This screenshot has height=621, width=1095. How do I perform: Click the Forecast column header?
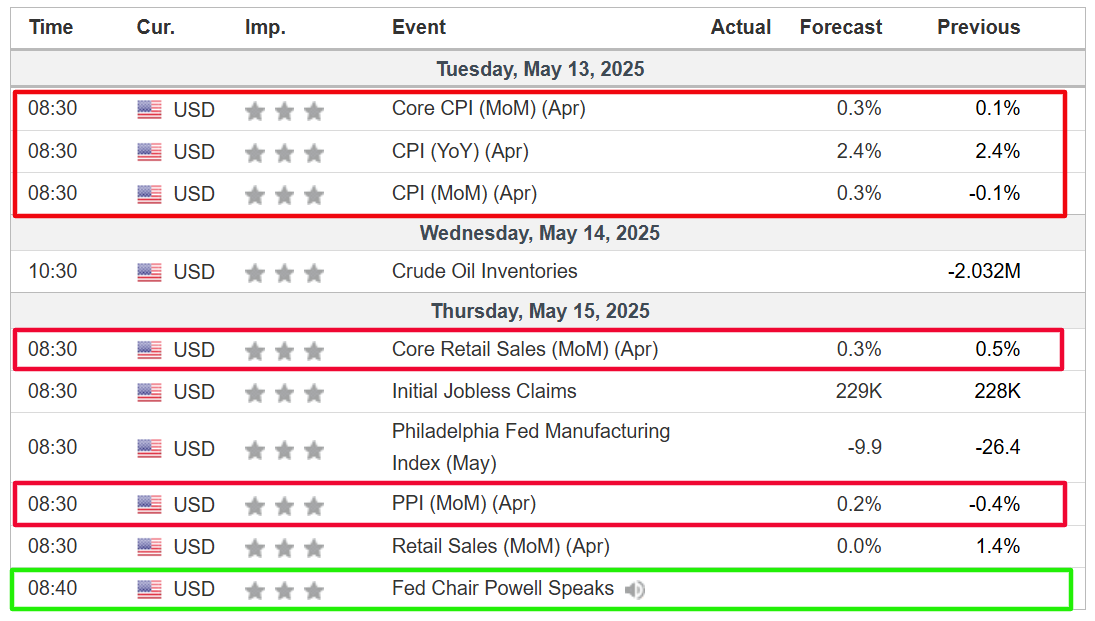841,27
